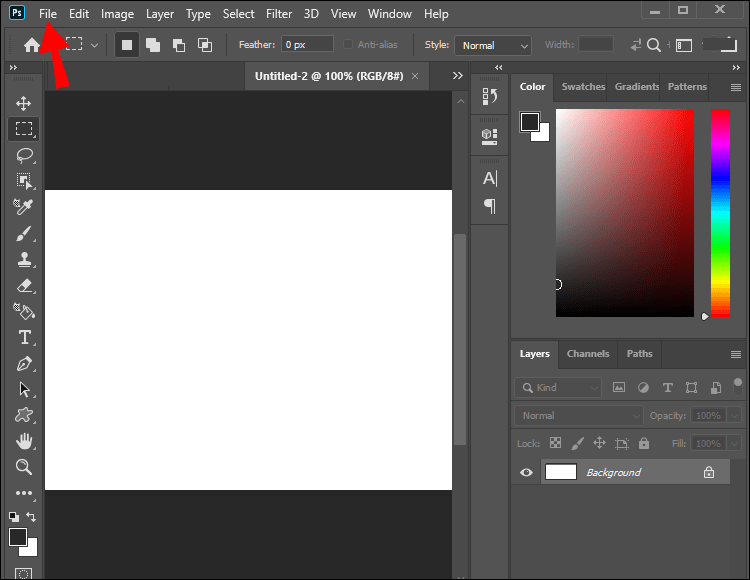Select the Zoom tool in toolbar
The height and width of the screenshot is (580, 750).
23,467
